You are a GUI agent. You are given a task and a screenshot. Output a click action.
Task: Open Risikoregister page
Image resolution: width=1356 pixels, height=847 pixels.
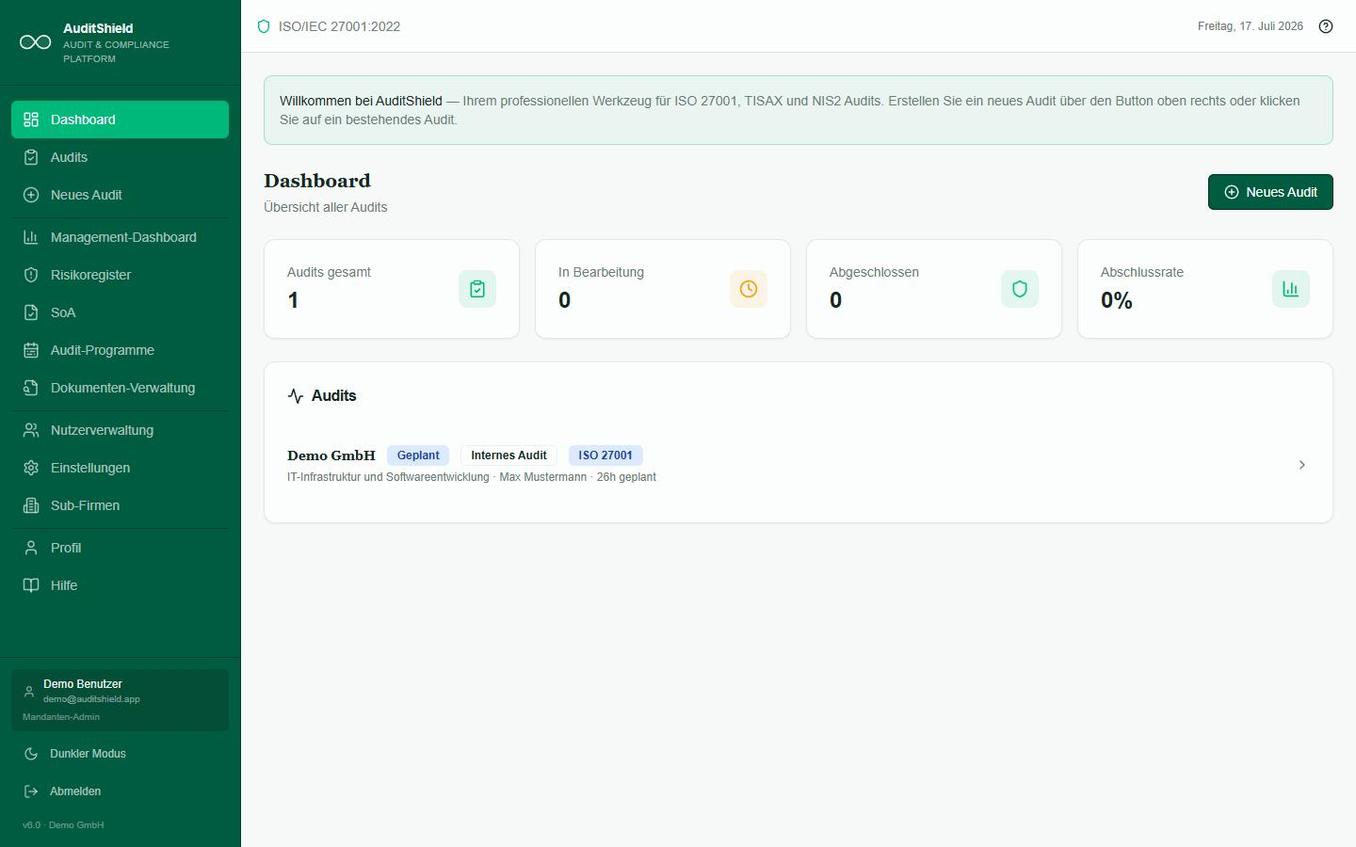tap(120, 275)
